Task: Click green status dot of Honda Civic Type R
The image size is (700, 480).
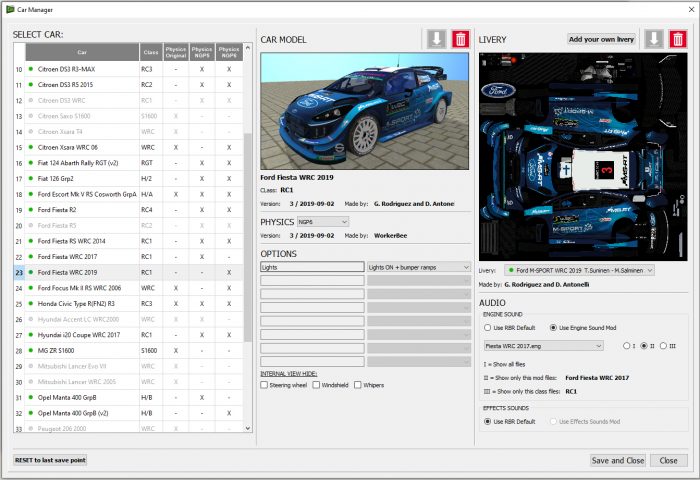Action: point(31,303)
